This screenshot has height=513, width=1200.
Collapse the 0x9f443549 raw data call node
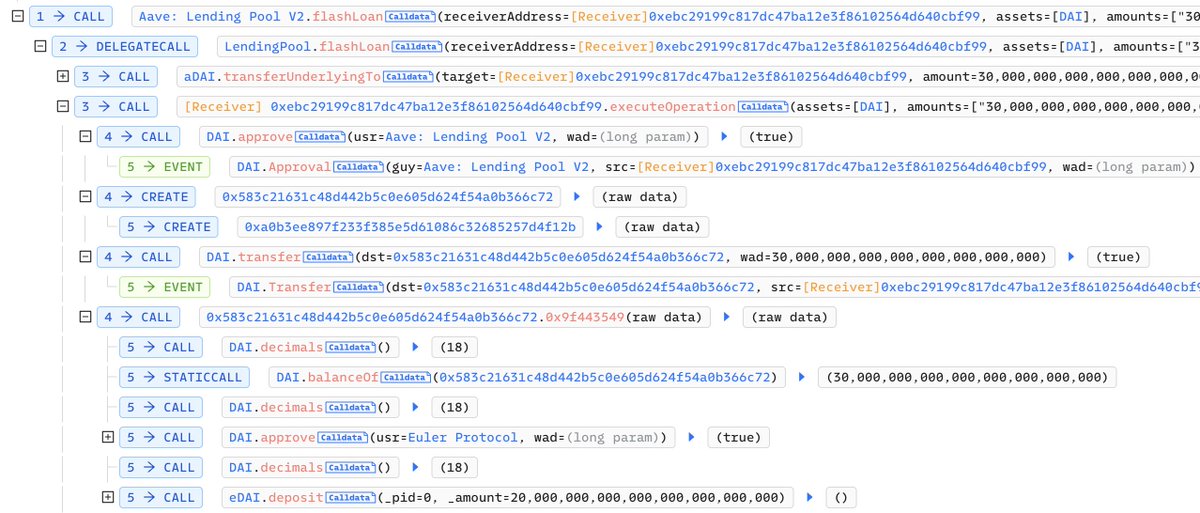point(85,317)
